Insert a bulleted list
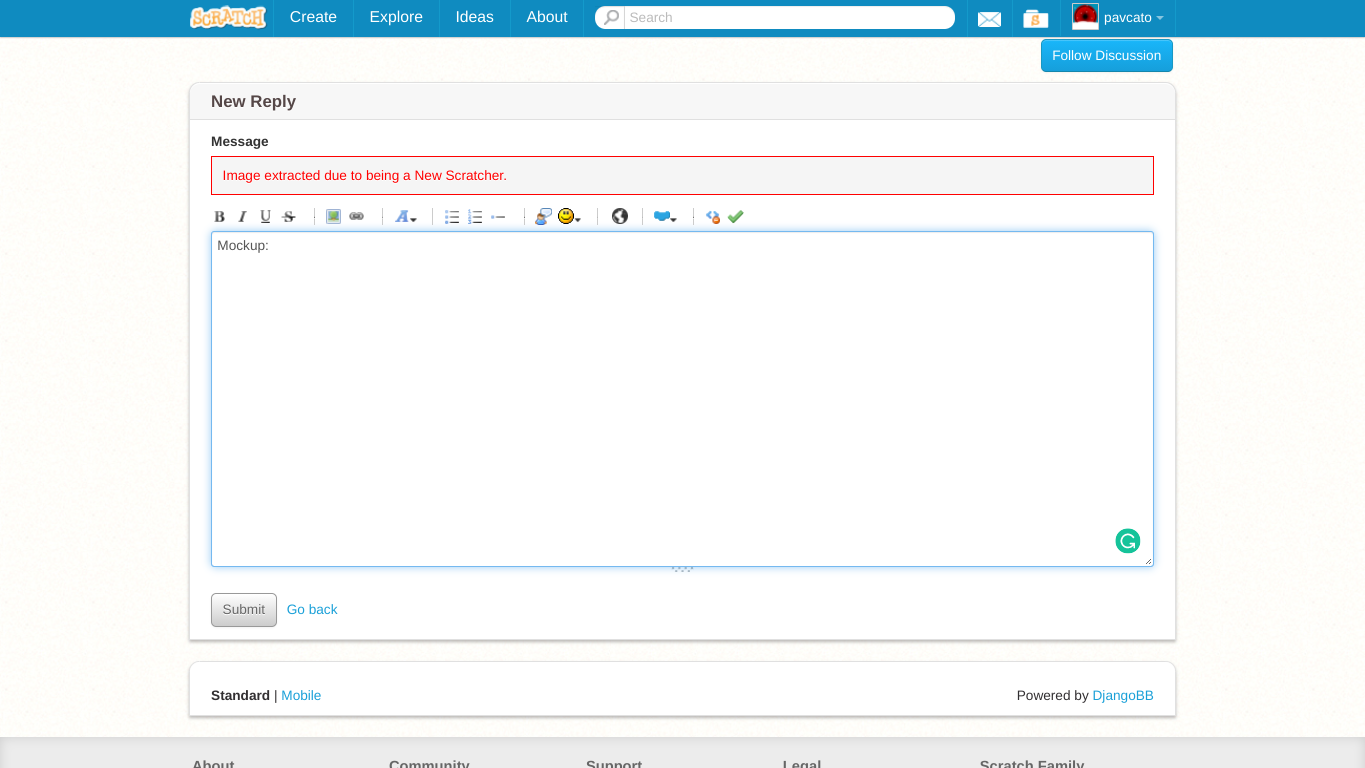1365x768 pixels. pos(452,217)
